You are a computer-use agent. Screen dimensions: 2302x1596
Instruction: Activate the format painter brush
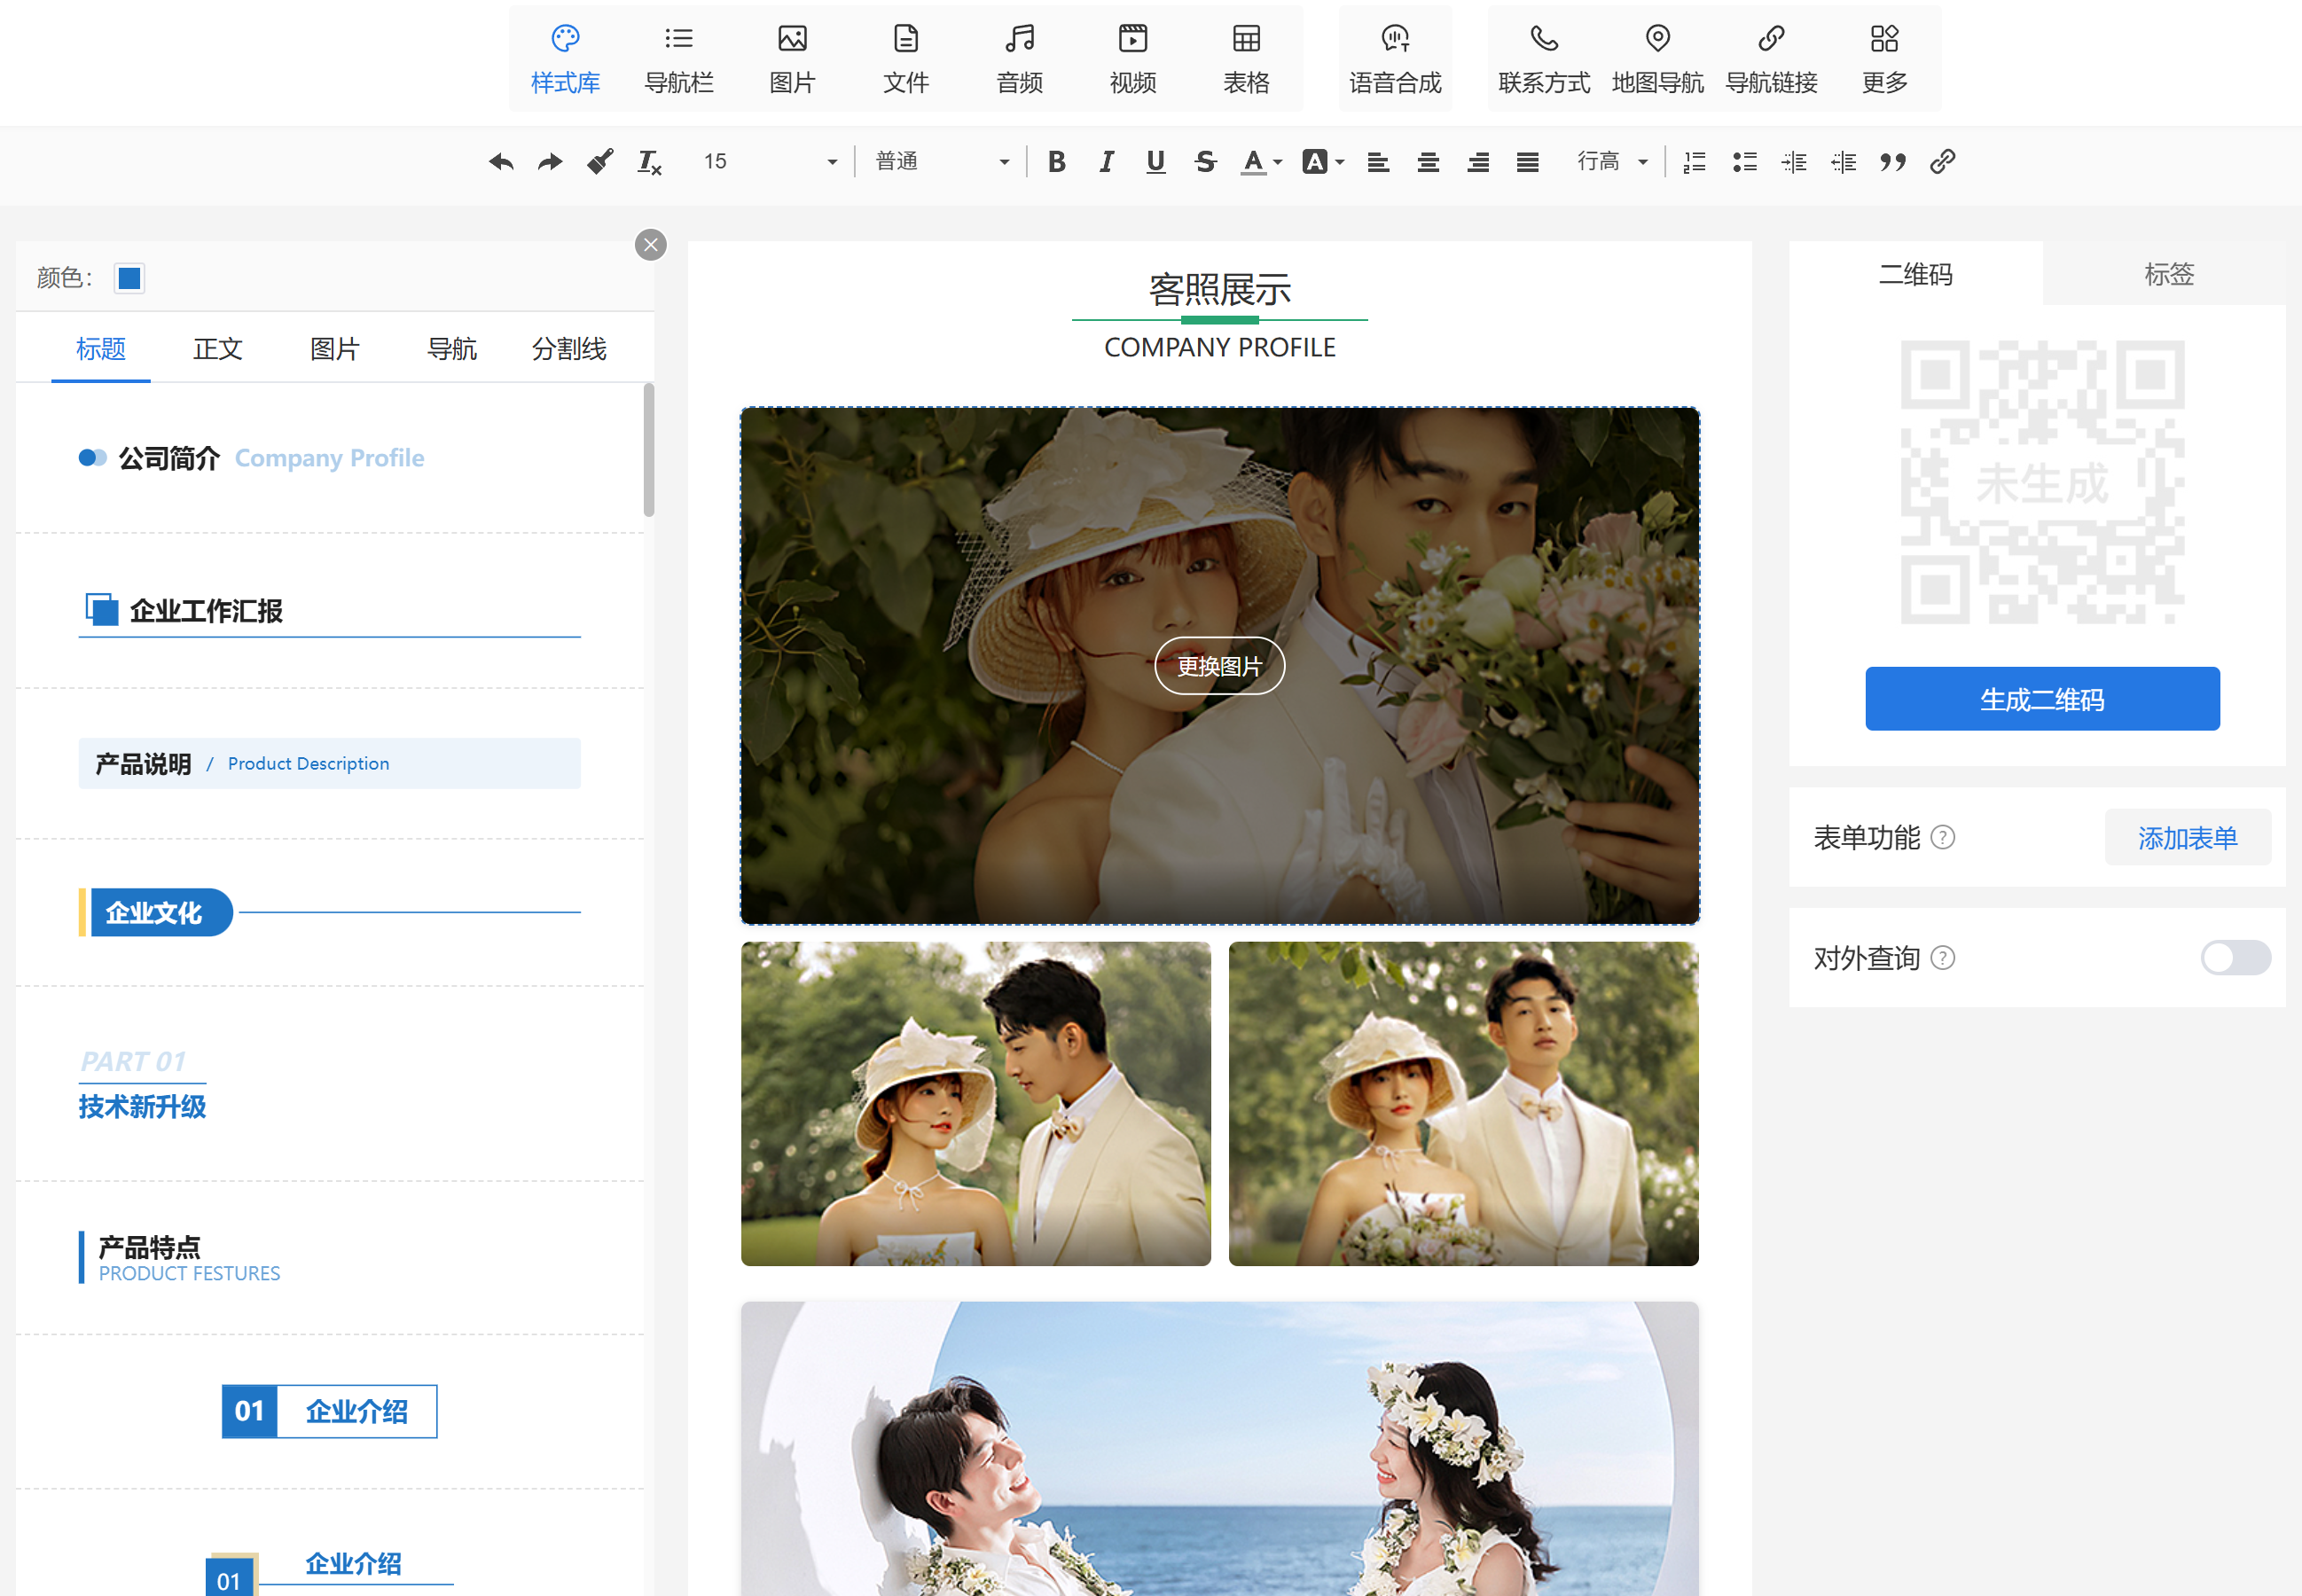tap(600, 162)
